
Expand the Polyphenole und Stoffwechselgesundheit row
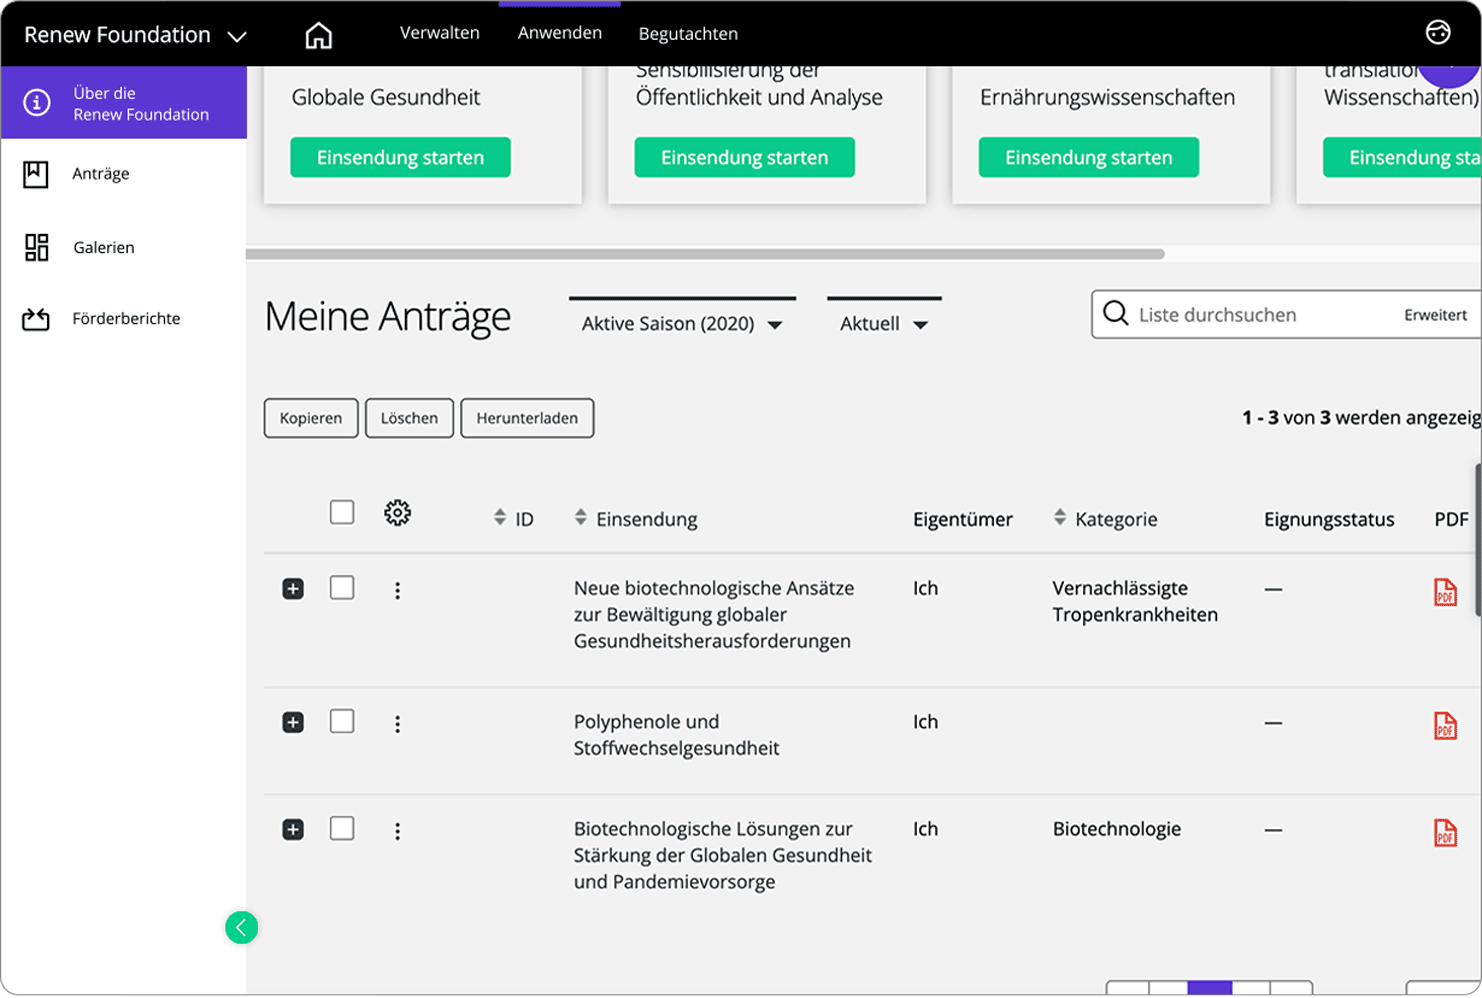click(x=293, y=722)
